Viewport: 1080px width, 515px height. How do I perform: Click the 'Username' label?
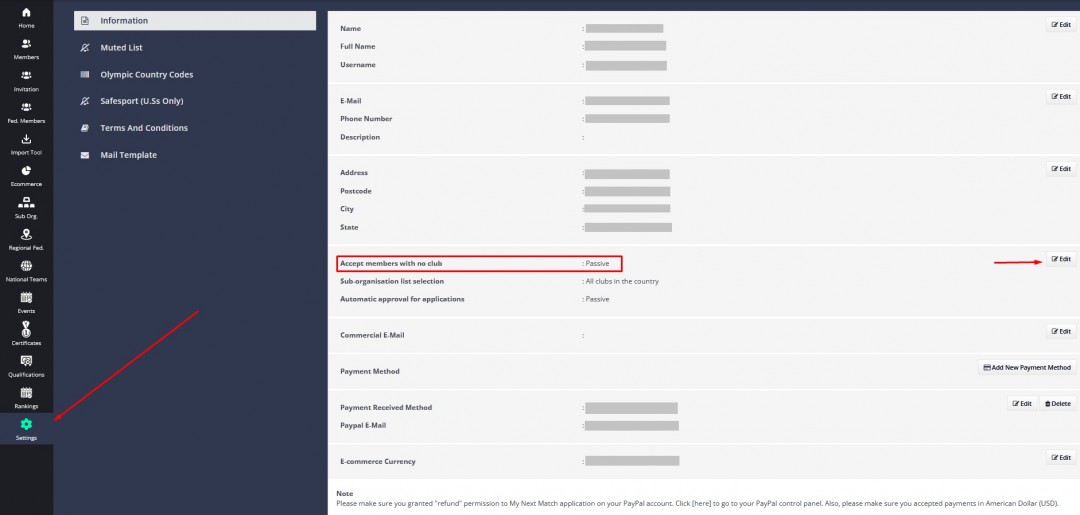[358, 65]
